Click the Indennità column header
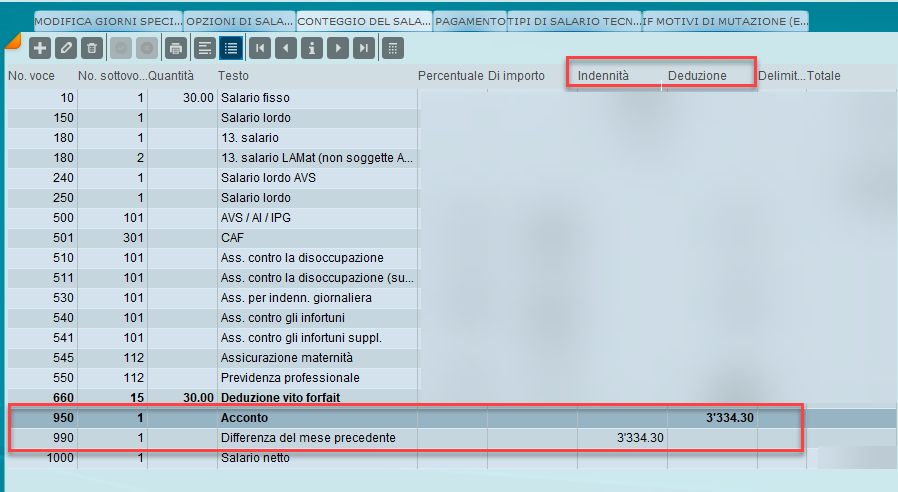Screen dimensions: 898x492 click(x=603, y=76)
